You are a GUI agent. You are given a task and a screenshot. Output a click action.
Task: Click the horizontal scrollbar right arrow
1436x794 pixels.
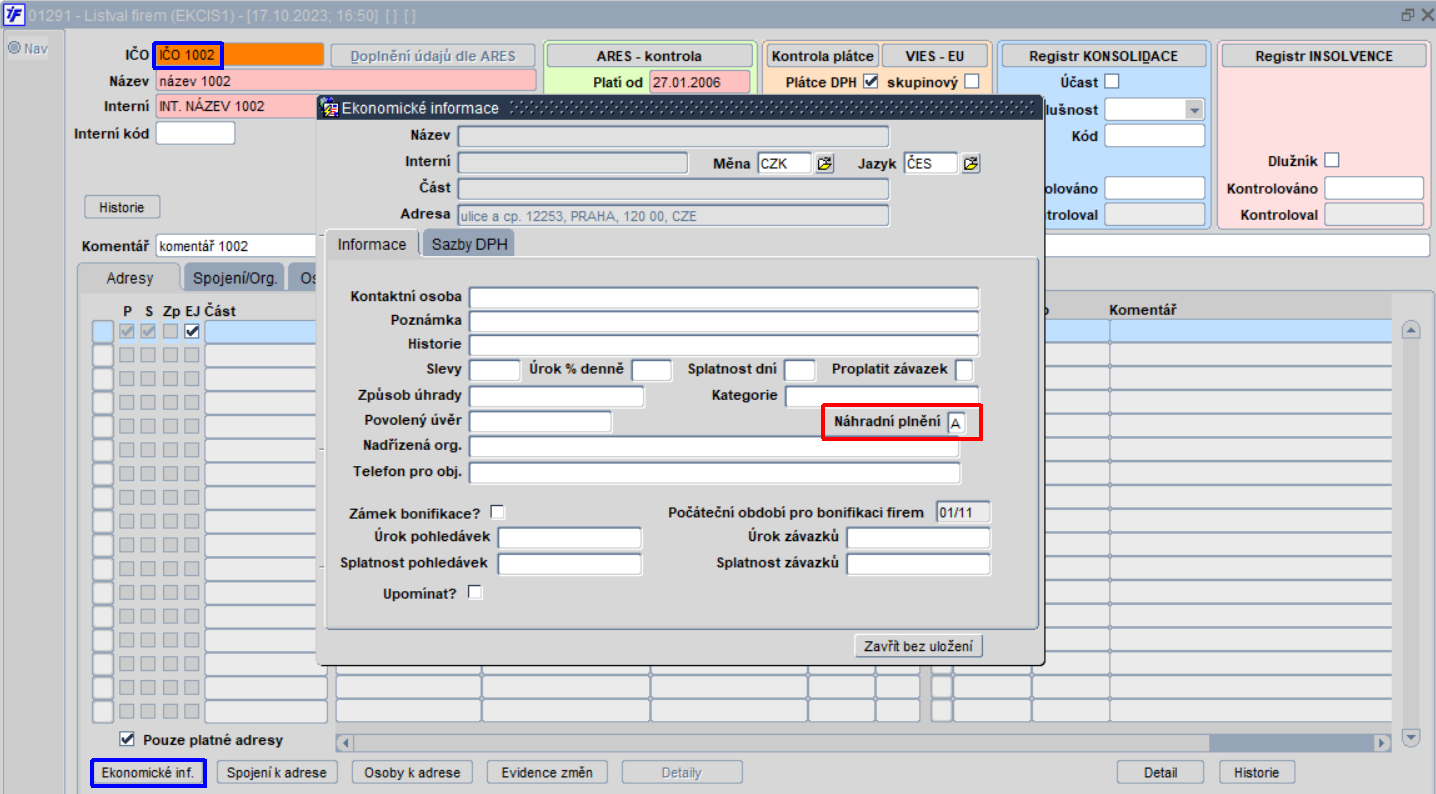pos(1382,743)
